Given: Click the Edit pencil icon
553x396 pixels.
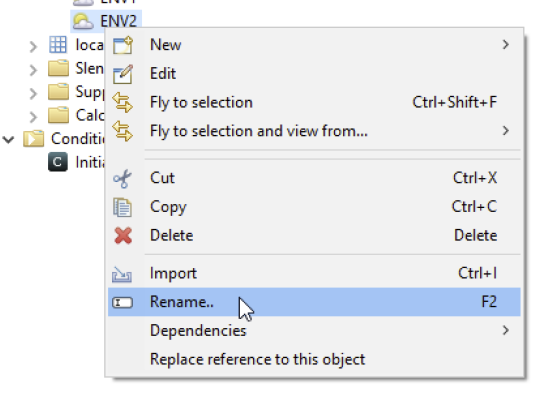Looking at the screenshot, I should coord(123,74).
